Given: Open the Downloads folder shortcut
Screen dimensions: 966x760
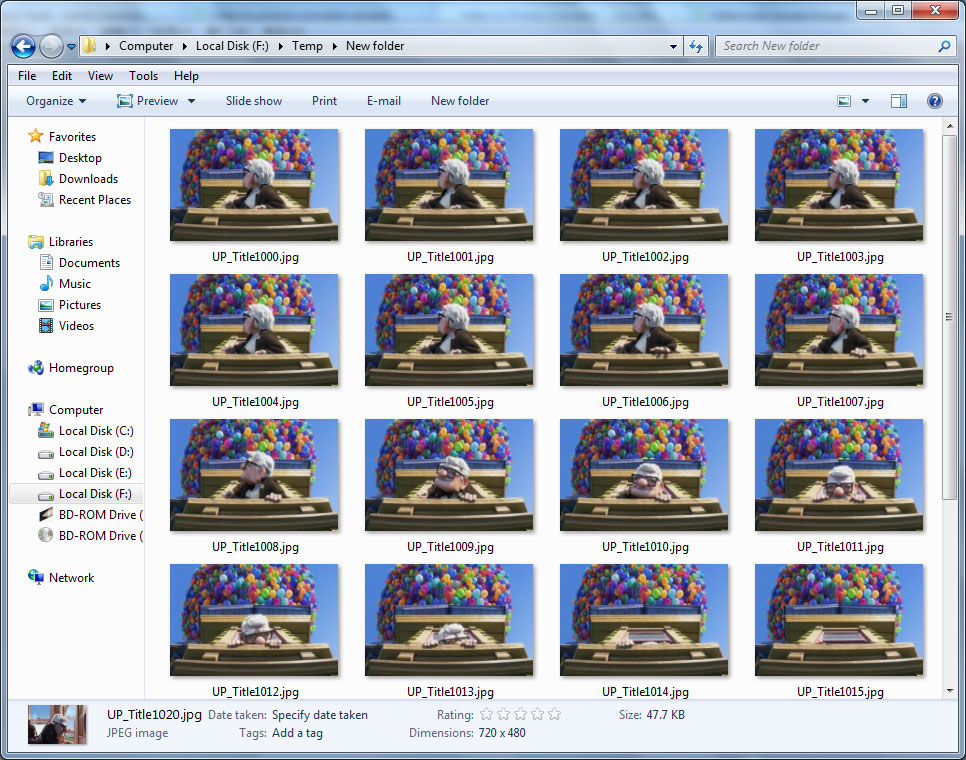Looking at the screenshot, I should [x=88, y=179].
